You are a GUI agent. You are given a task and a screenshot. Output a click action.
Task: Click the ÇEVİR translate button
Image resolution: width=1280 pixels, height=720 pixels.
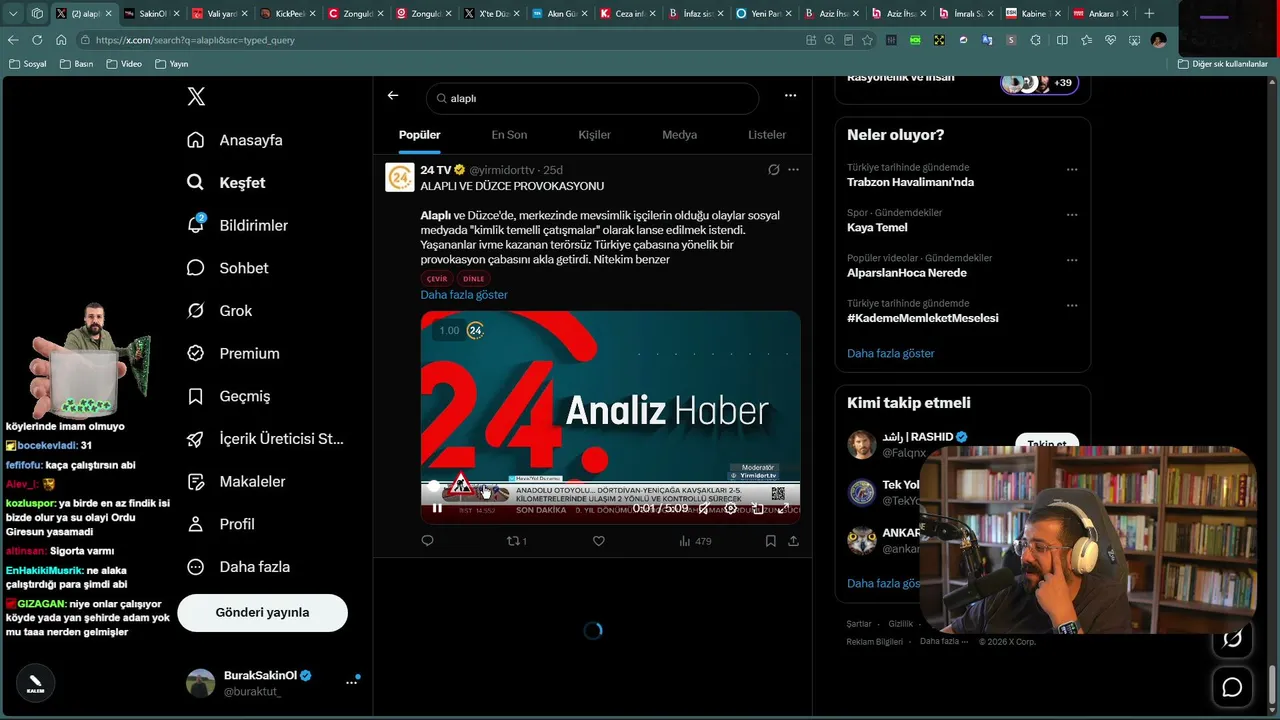(437, 279)
